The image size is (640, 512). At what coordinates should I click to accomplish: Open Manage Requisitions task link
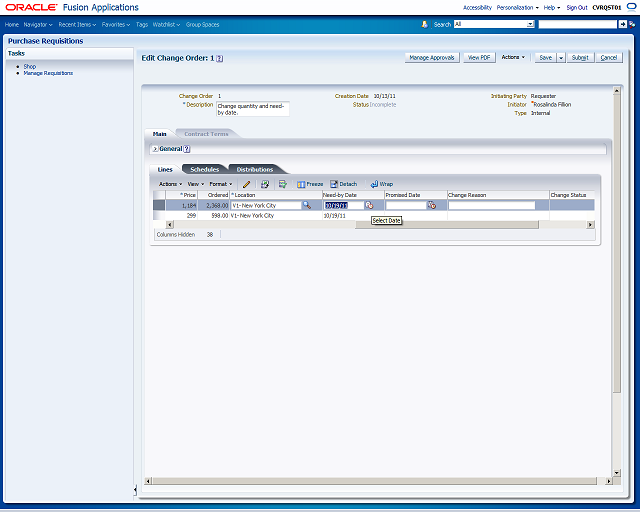(48, 73)
